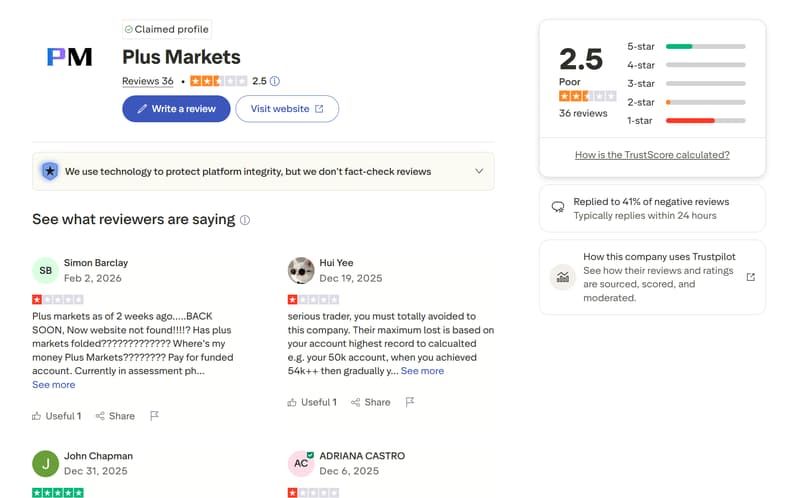Screen dimensions: 800x498
Task: Share Hui Yee's review
Action: pos(370,402)
